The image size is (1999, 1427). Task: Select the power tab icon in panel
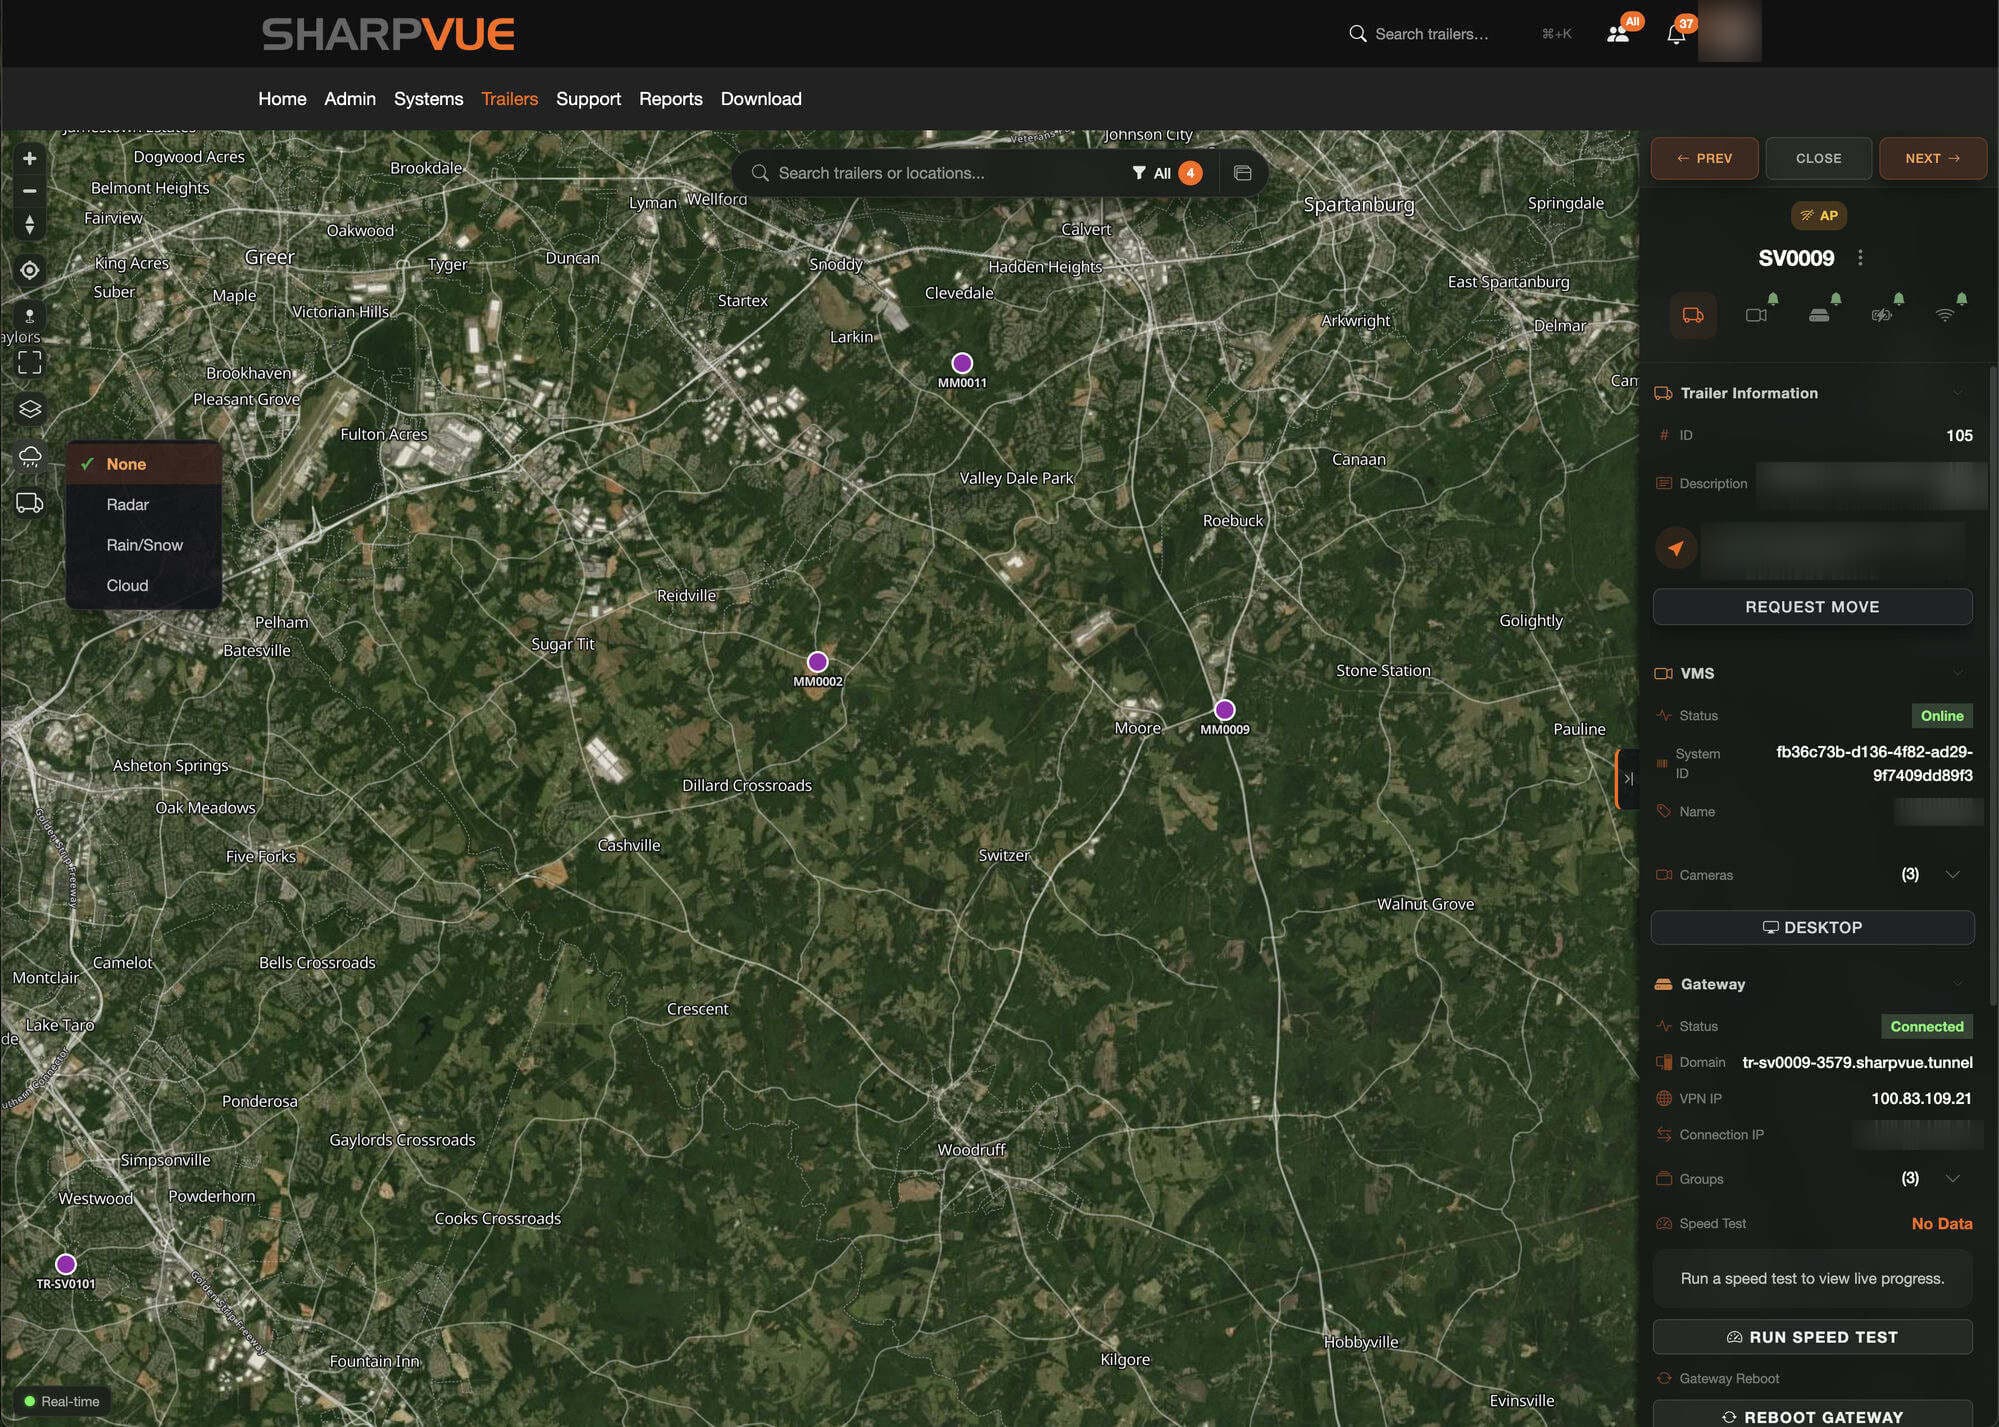pos(1882,316)
